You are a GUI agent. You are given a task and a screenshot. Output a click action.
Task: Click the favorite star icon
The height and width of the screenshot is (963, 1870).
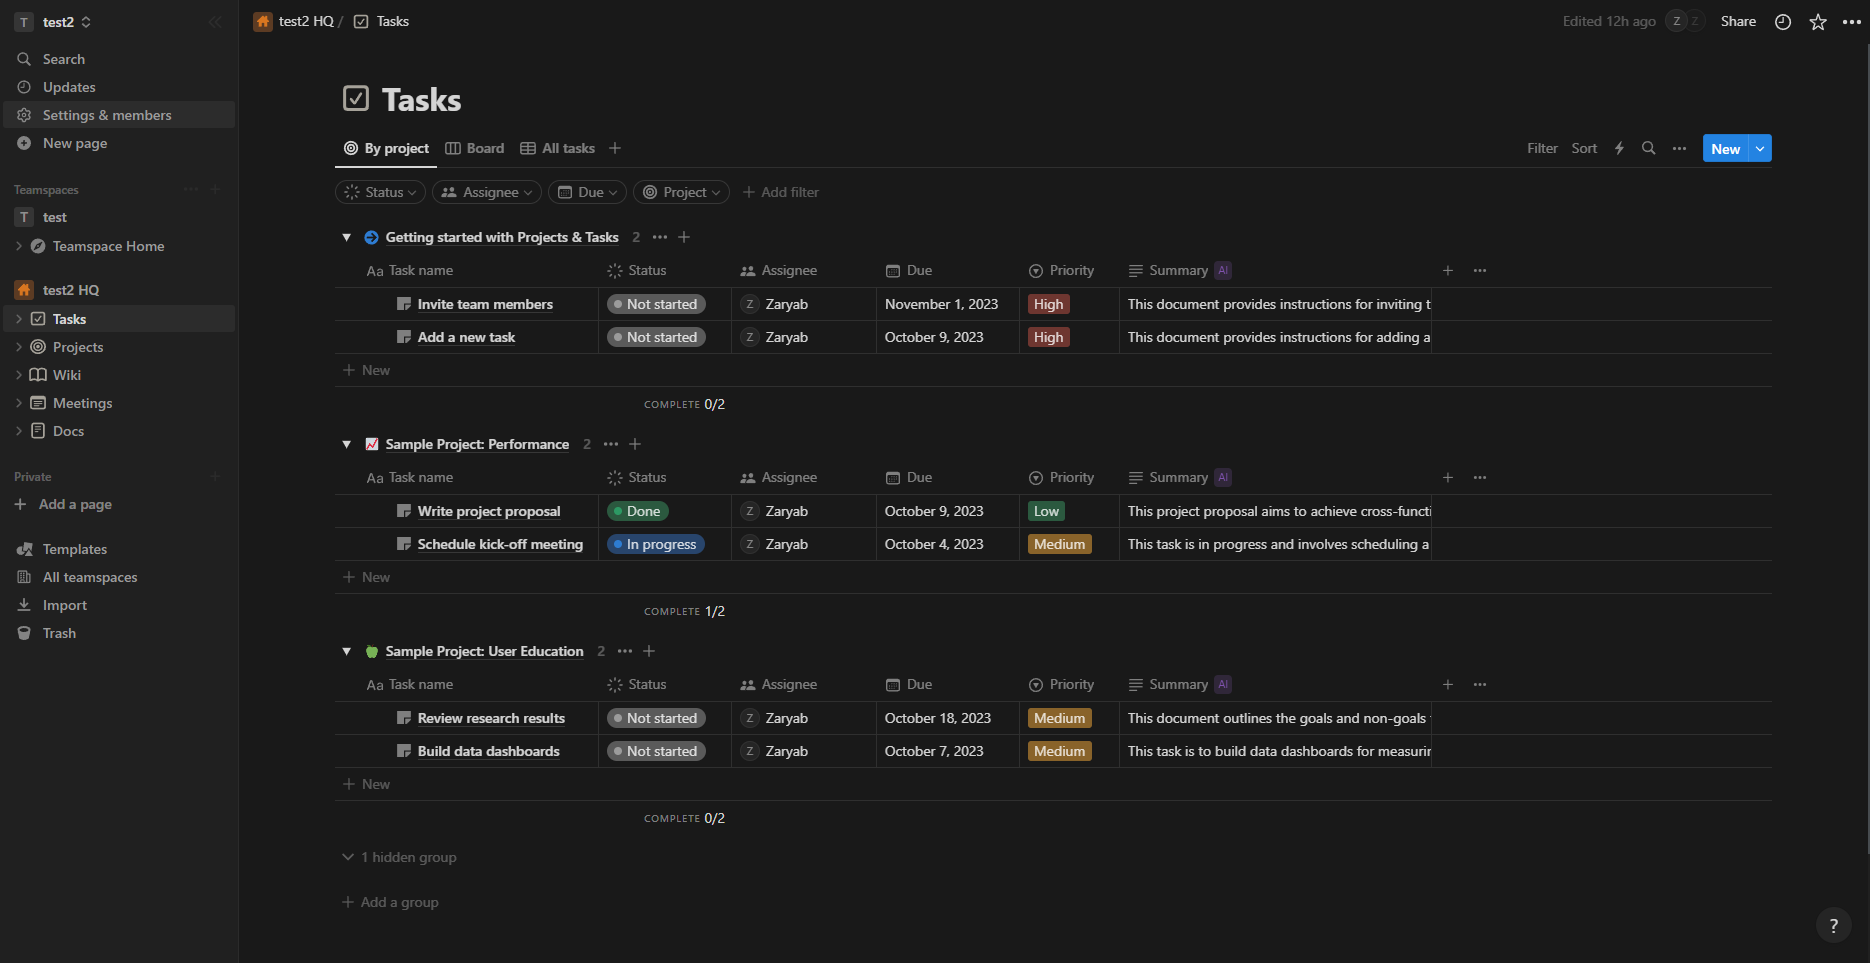click(1818, 22)
